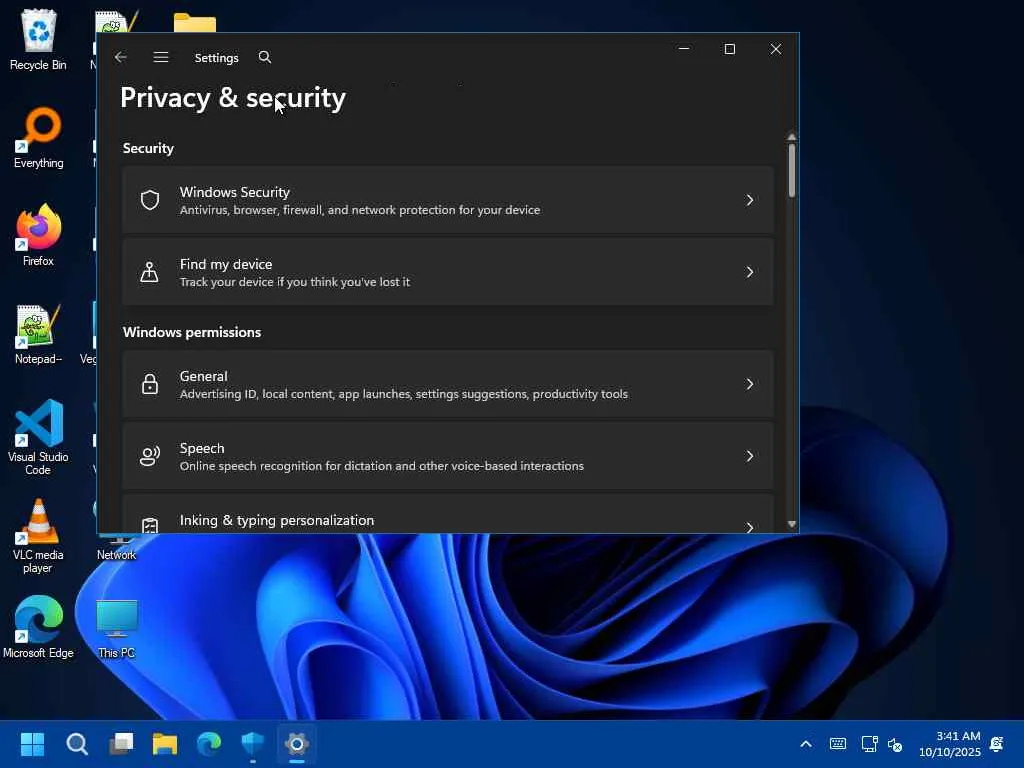Select the Microsoft Edge desktop shortcut
1024x768 pixels.
click(39, 628)
